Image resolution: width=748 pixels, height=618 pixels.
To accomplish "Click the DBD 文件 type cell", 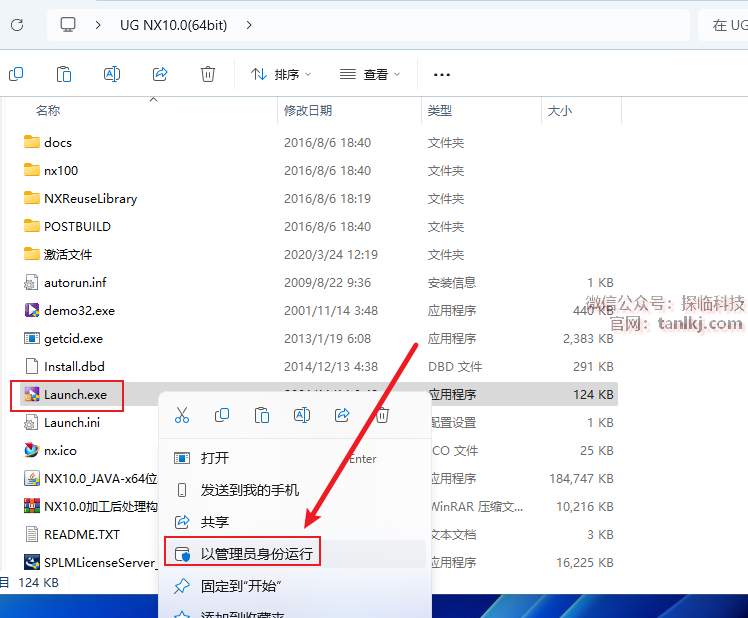I will tap(455, 367).
